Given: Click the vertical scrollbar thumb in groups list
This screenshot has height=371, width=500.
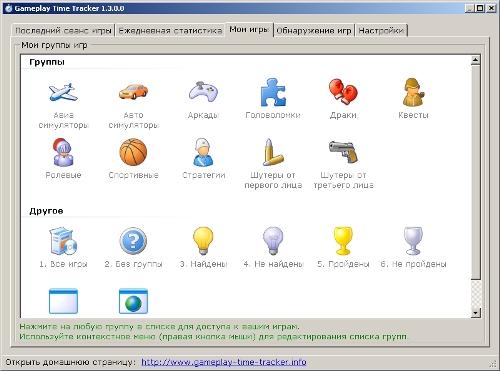Looking at the screenshot, I should click(476, 172).
